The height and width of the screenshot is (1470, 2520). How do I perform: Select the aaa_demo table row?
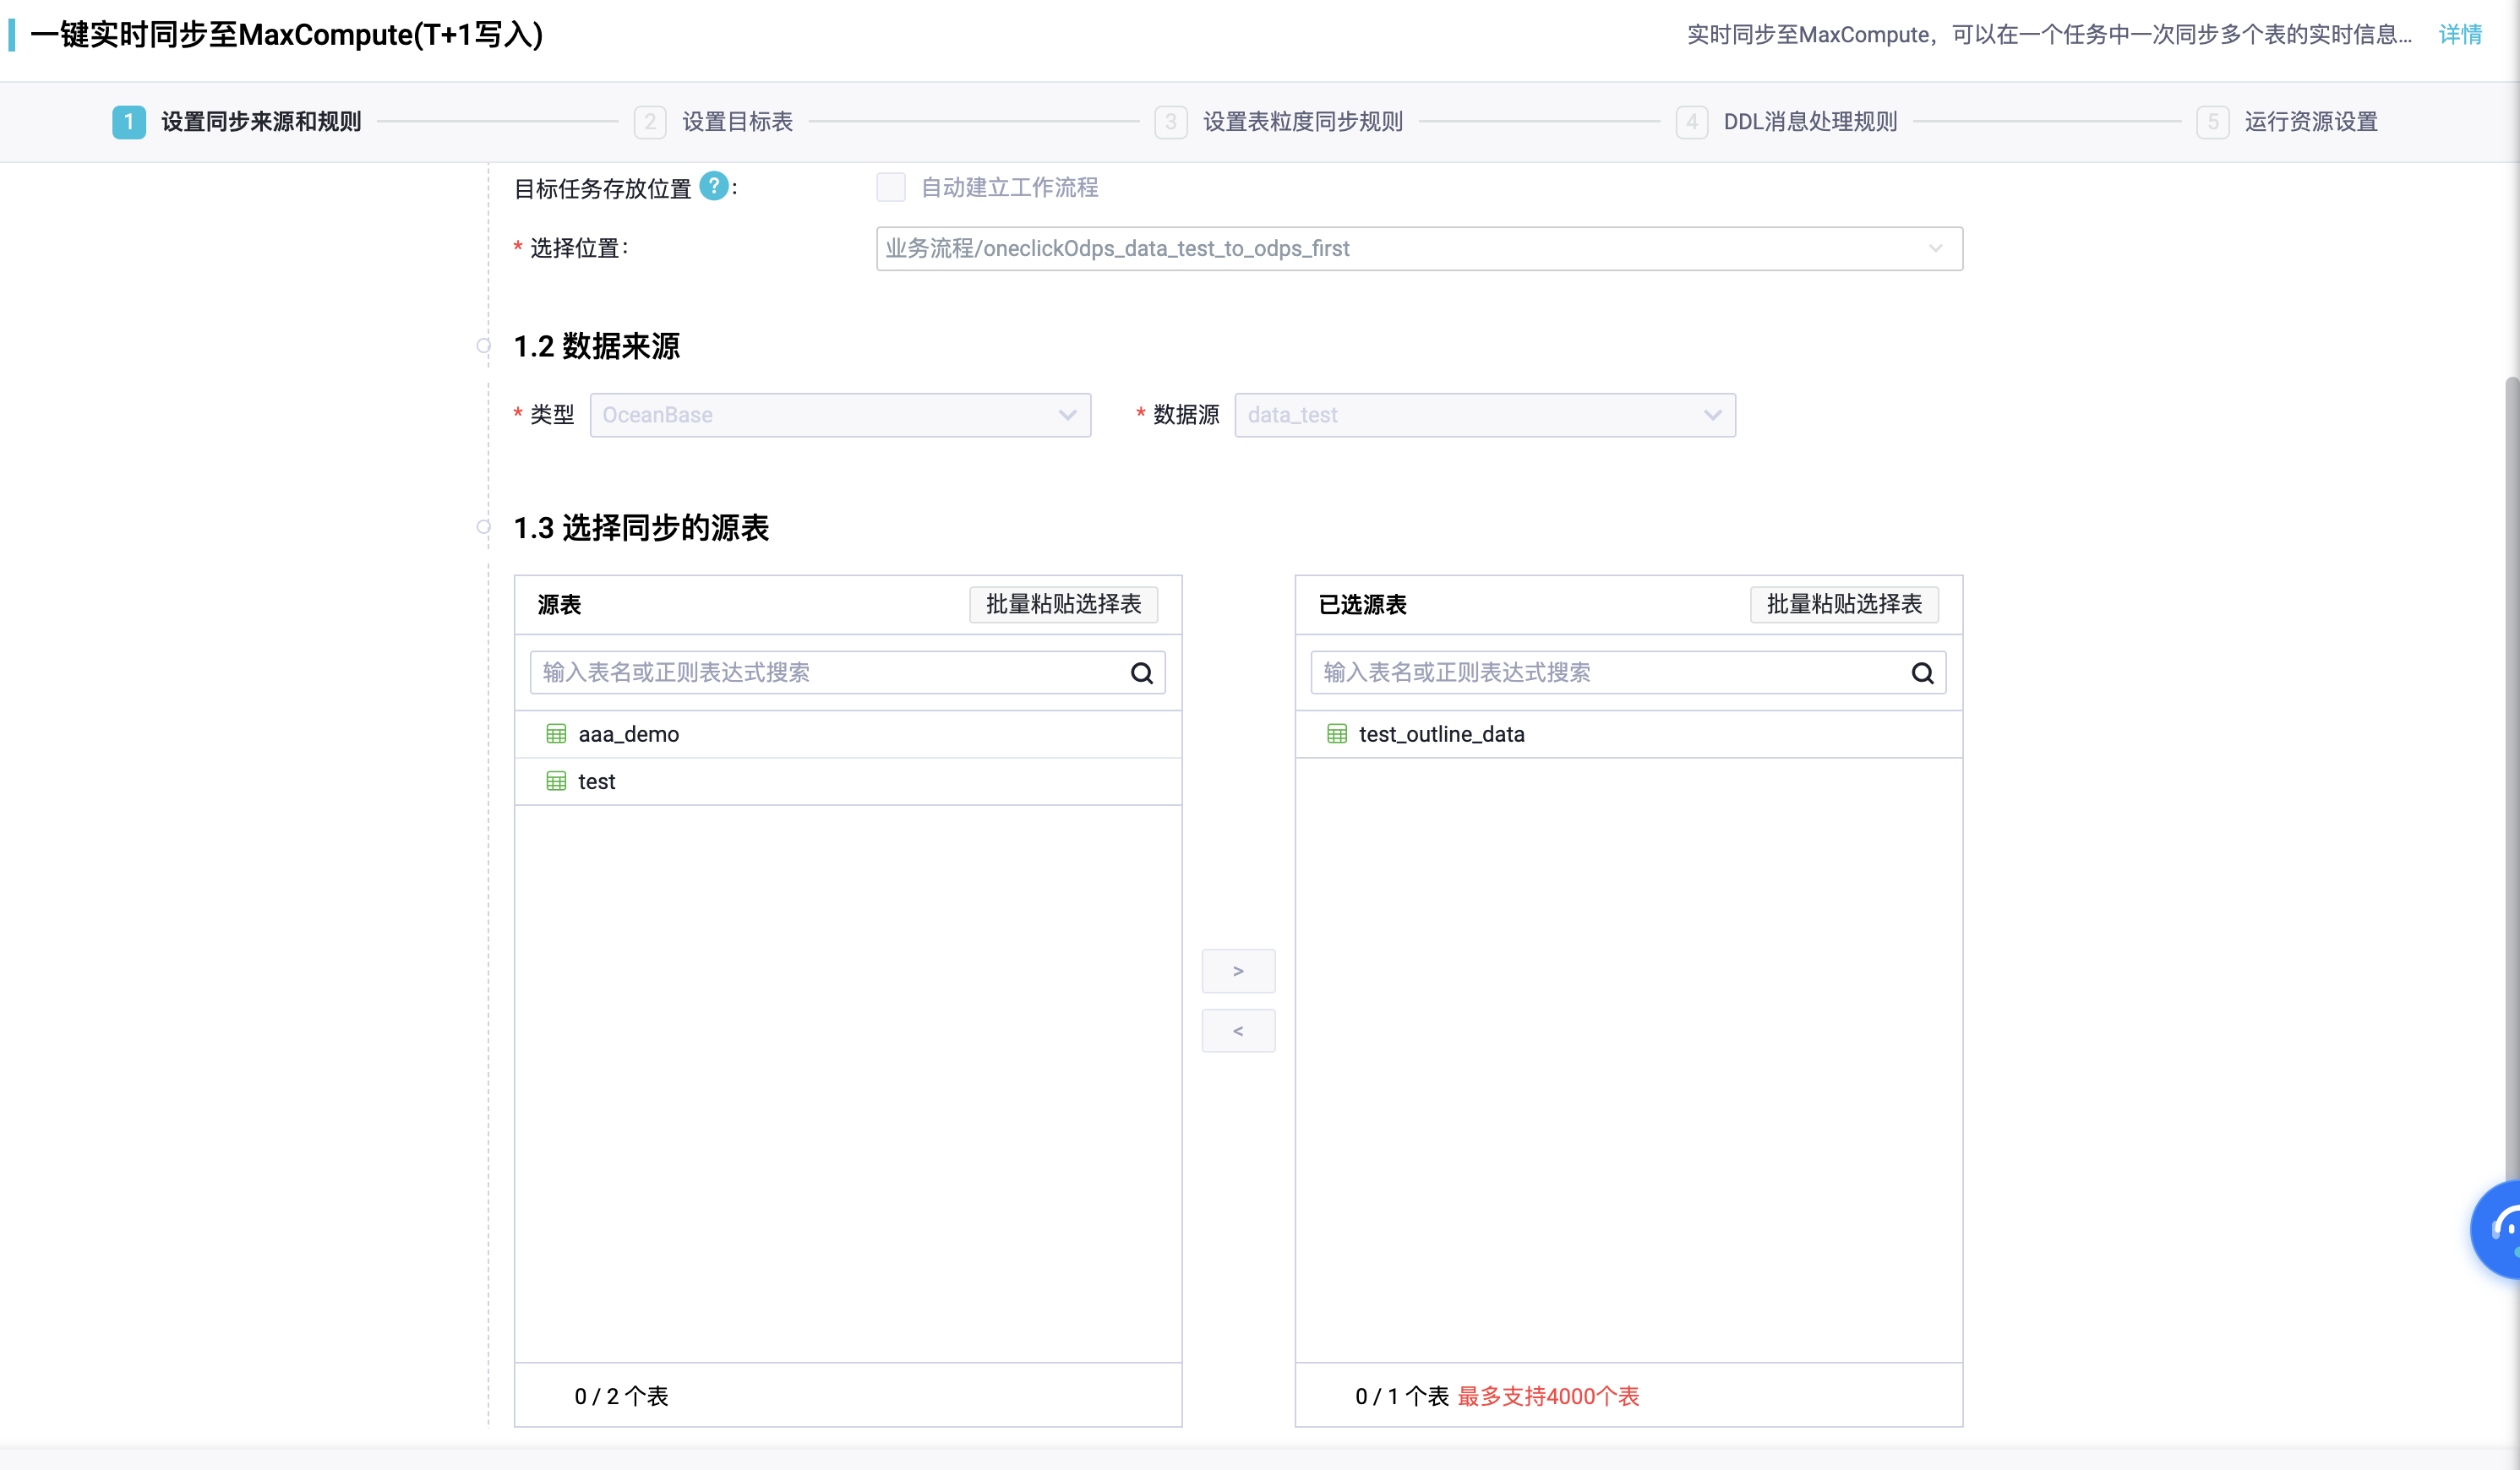pos(628,734)
